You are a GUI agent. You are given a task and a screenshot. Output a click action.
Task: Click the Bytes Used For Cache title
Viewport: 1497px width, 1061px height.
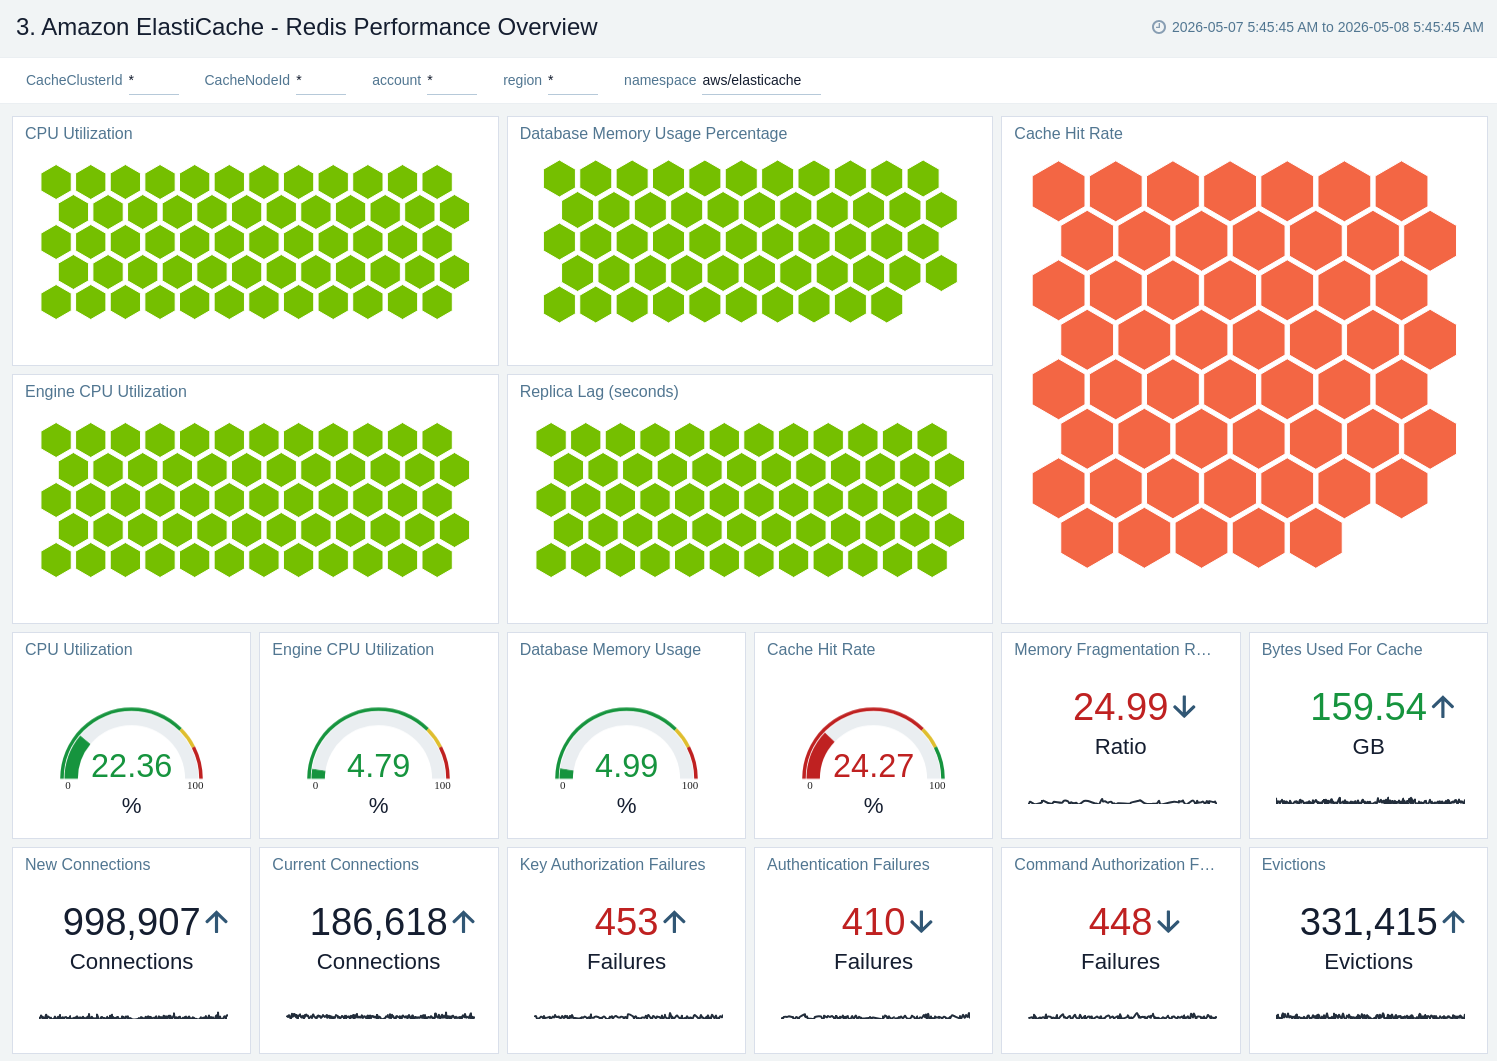1342,649
